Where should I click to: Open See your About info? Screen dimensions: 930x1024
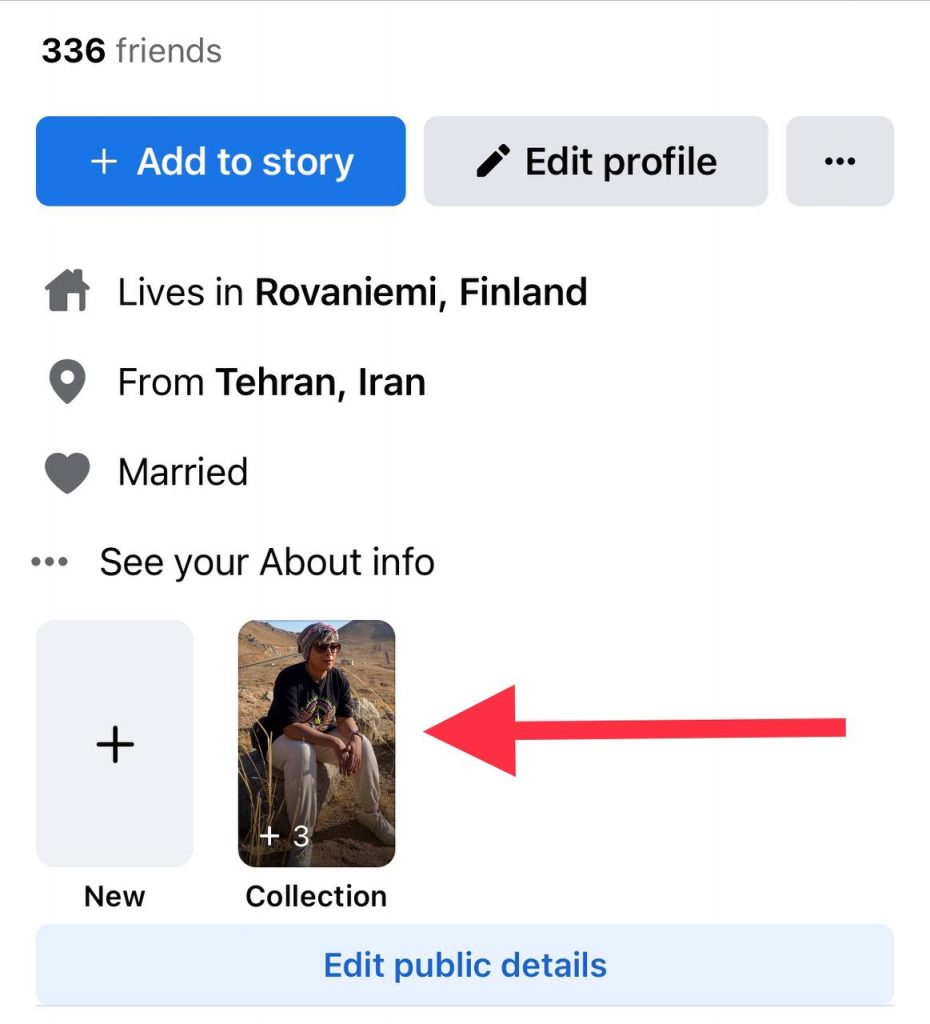[x=267, y=561]
